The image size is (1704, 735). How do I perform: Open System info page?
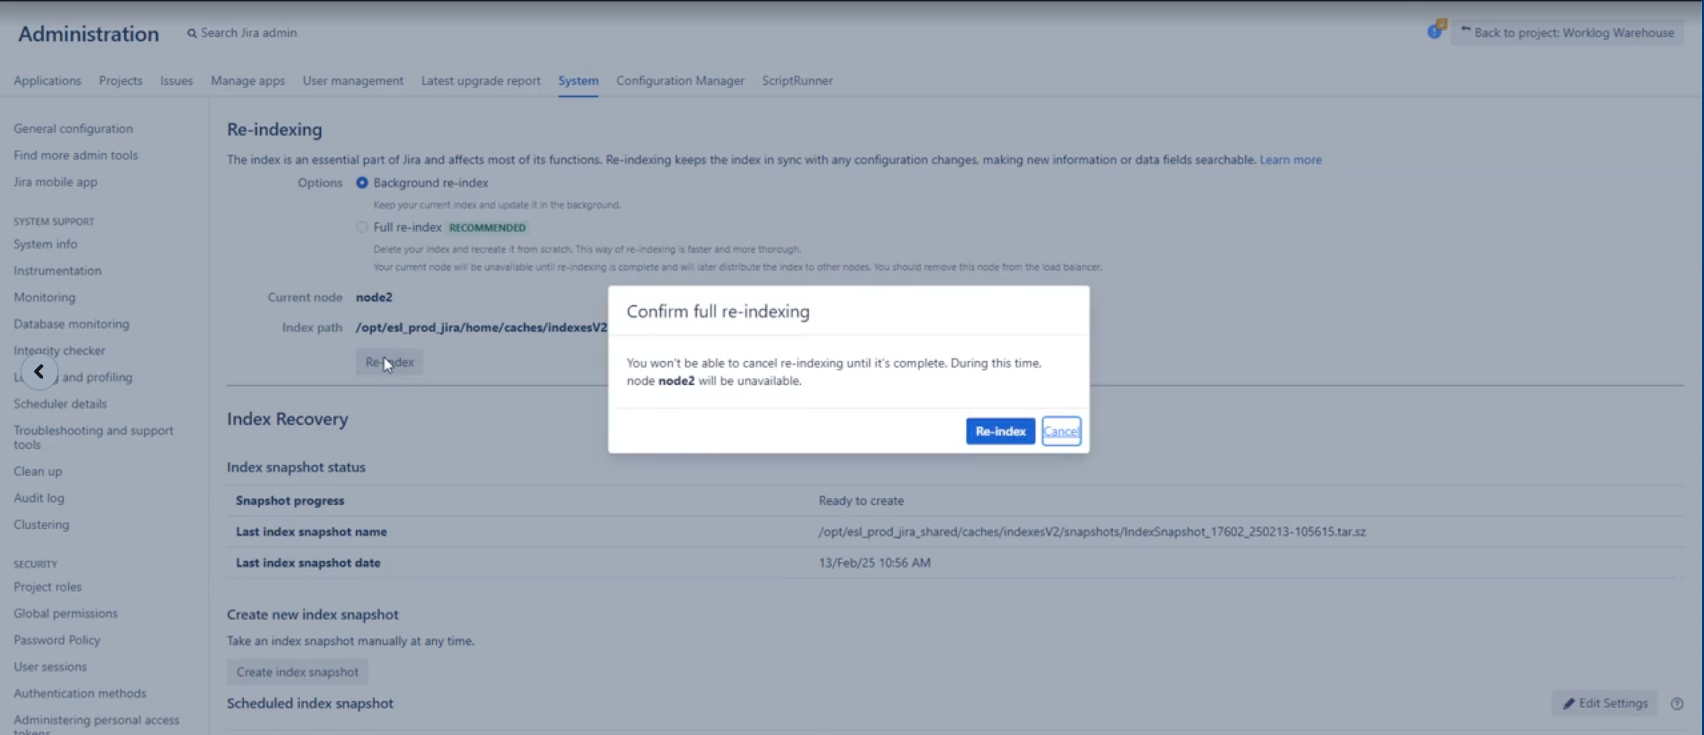[x=46, y=244]
